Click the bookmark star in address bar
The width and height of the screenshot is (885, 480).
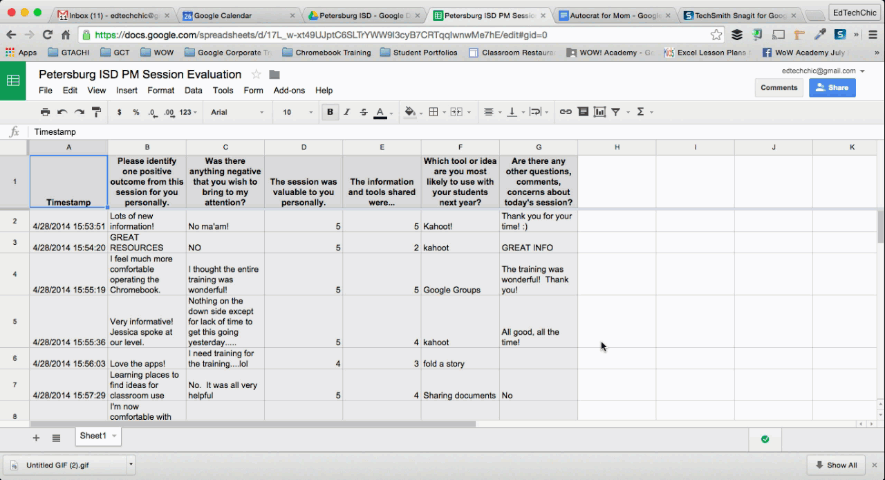coord(716,35)
